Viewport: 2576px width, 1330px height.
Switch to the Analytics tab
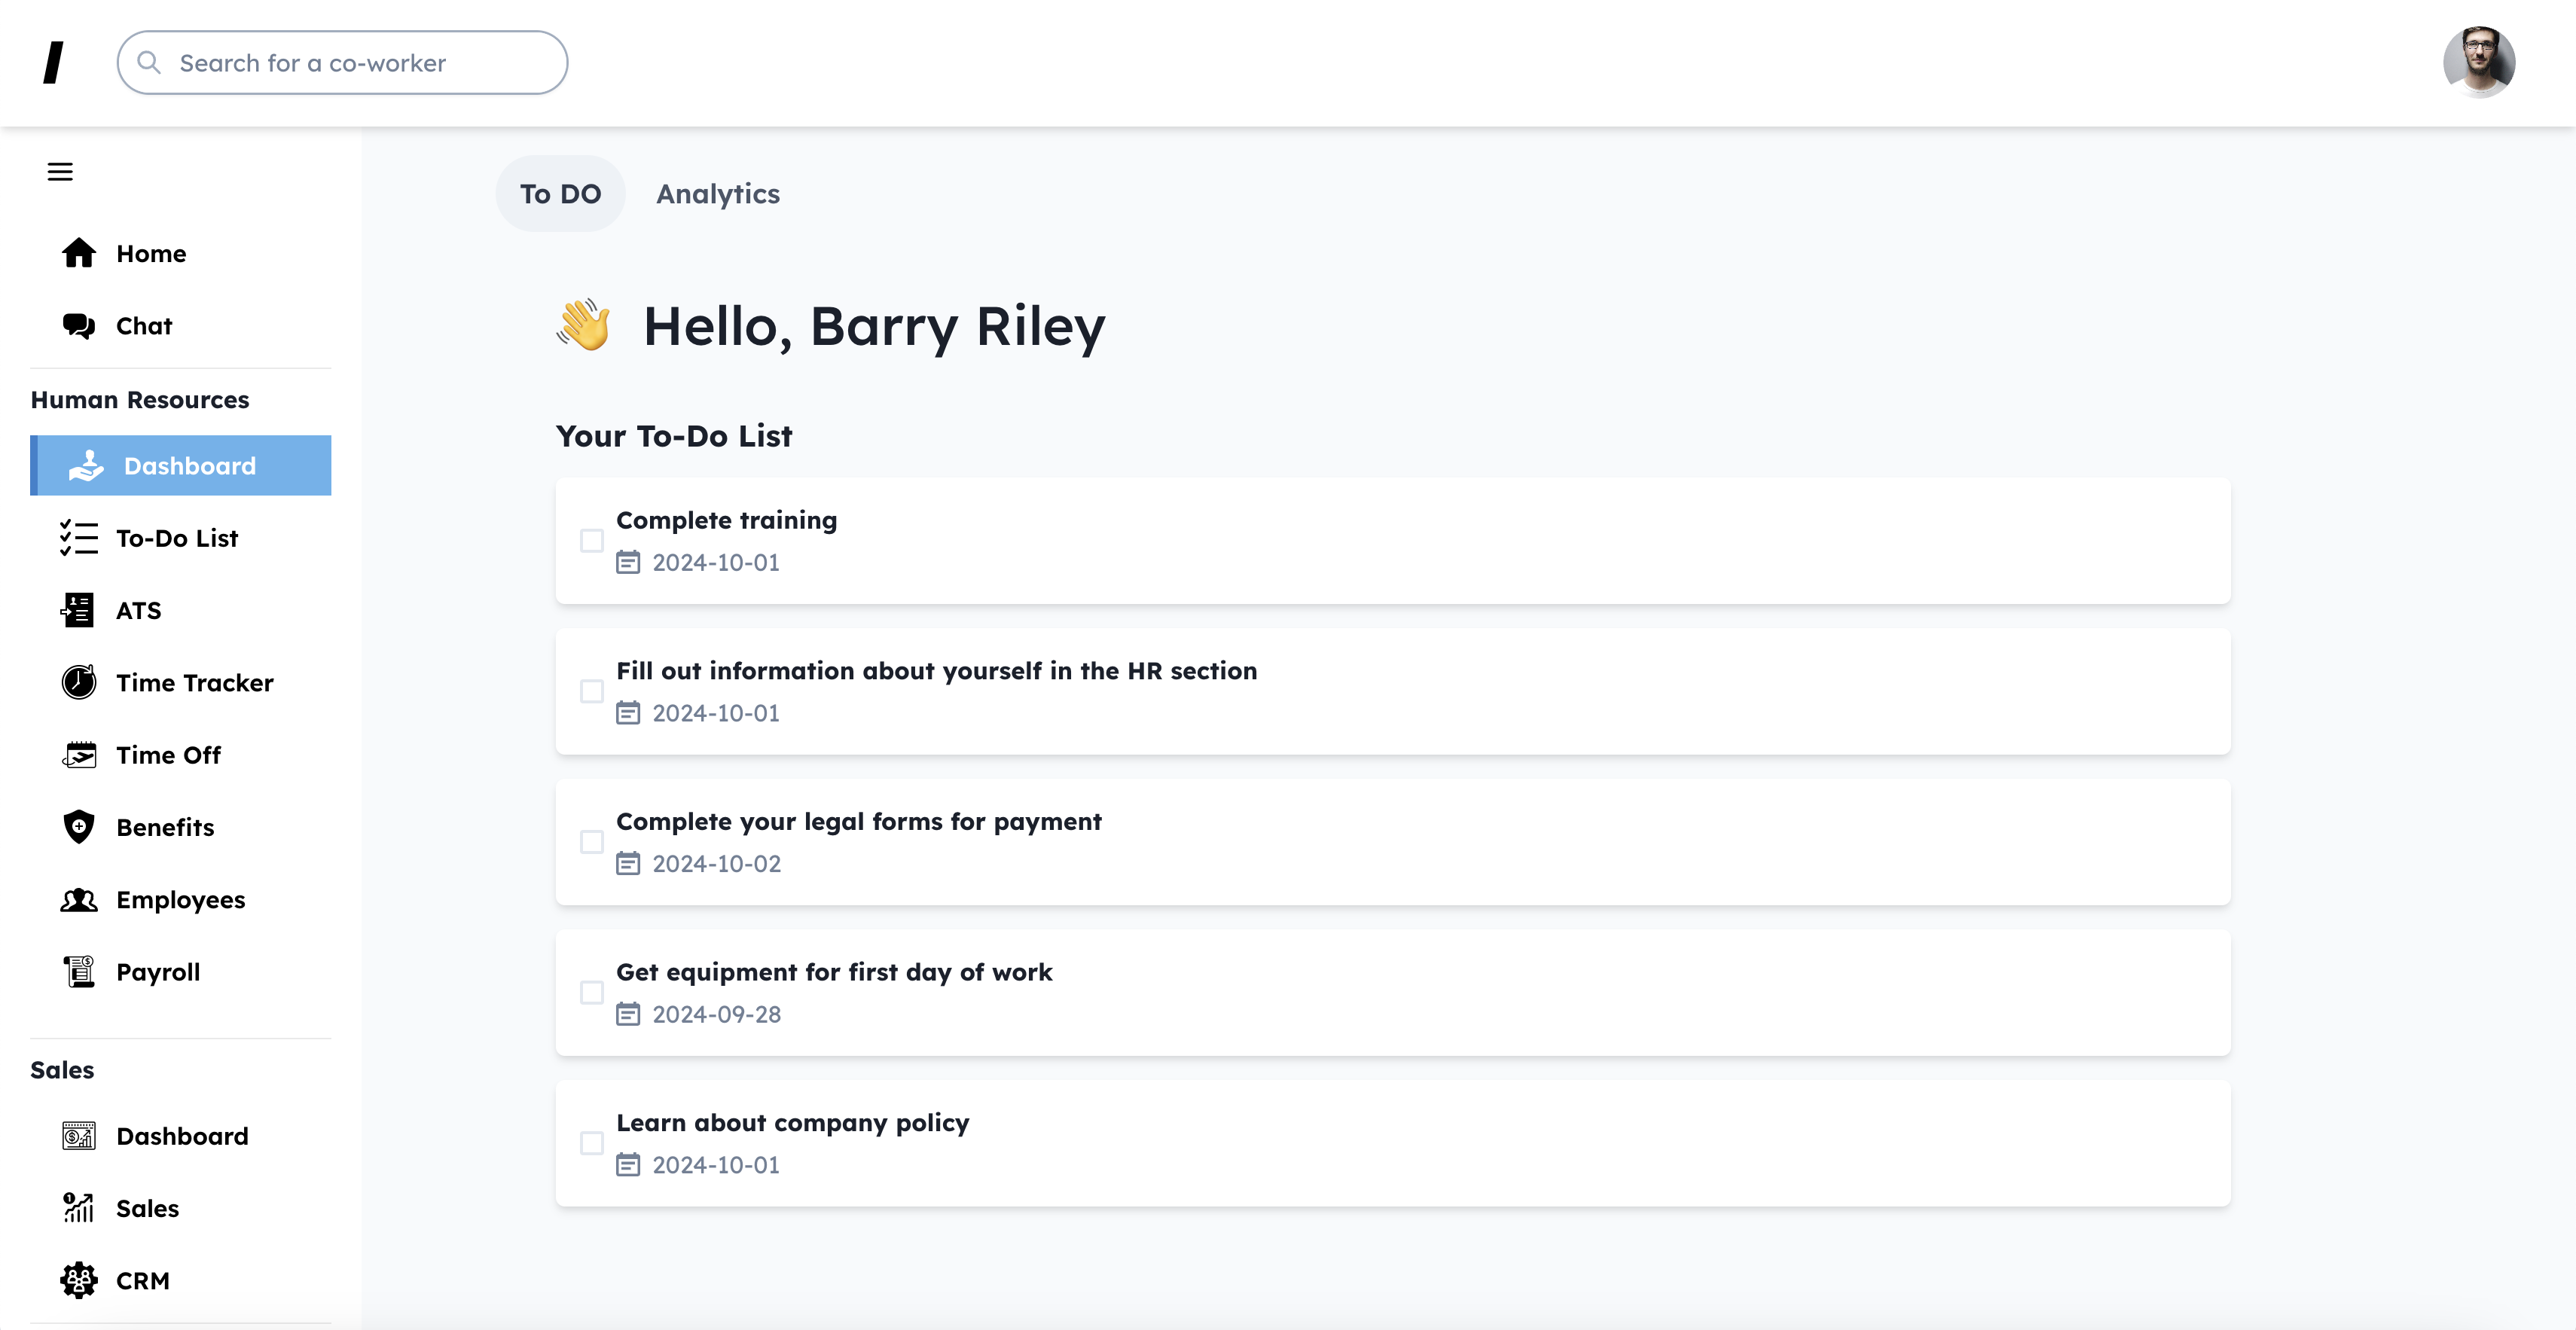(x=718, y=194)
